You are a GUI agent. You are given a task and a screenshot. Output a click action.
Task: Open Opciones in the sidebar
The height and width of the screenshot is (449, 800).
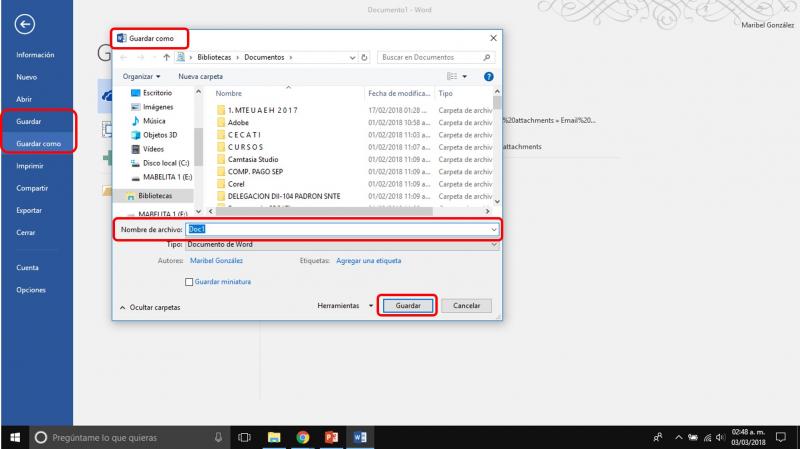31,290
